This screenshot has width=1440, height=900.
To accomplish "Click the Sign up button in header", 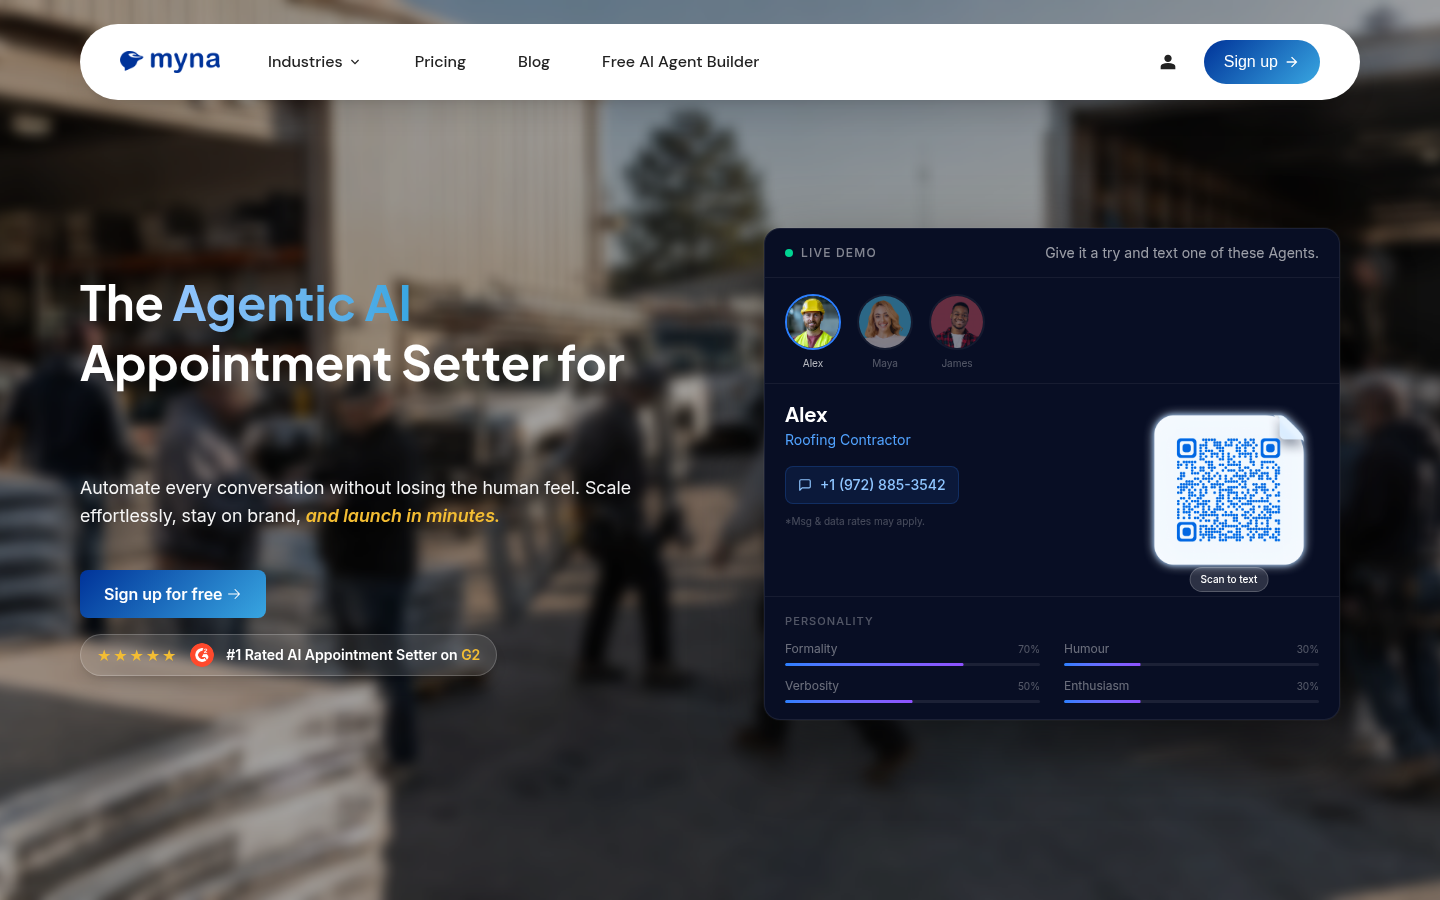I will (1261, 62).
